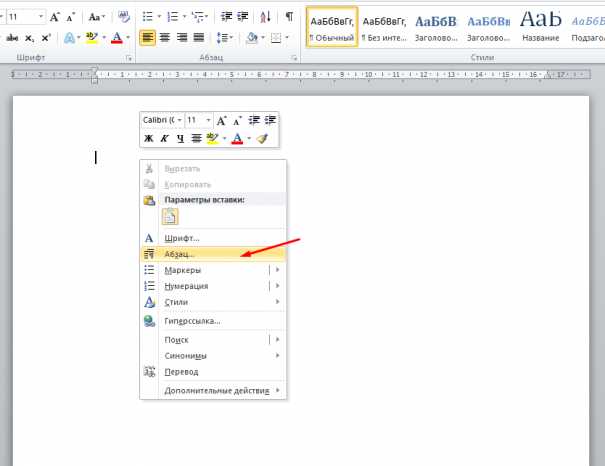Click the sort (A-Z) icon in ribbon
Image resolution: width=605 pixels, height=466 pixels.
coord(265,17)
